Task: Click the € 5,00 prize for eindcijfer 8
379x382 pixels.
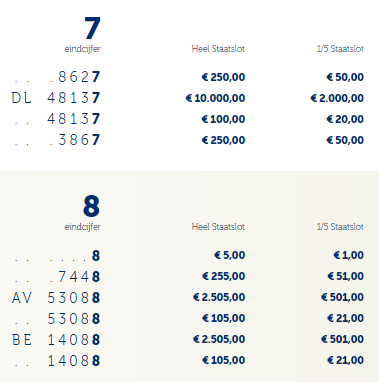Action: pyautogui.click(x=230, y=255)
